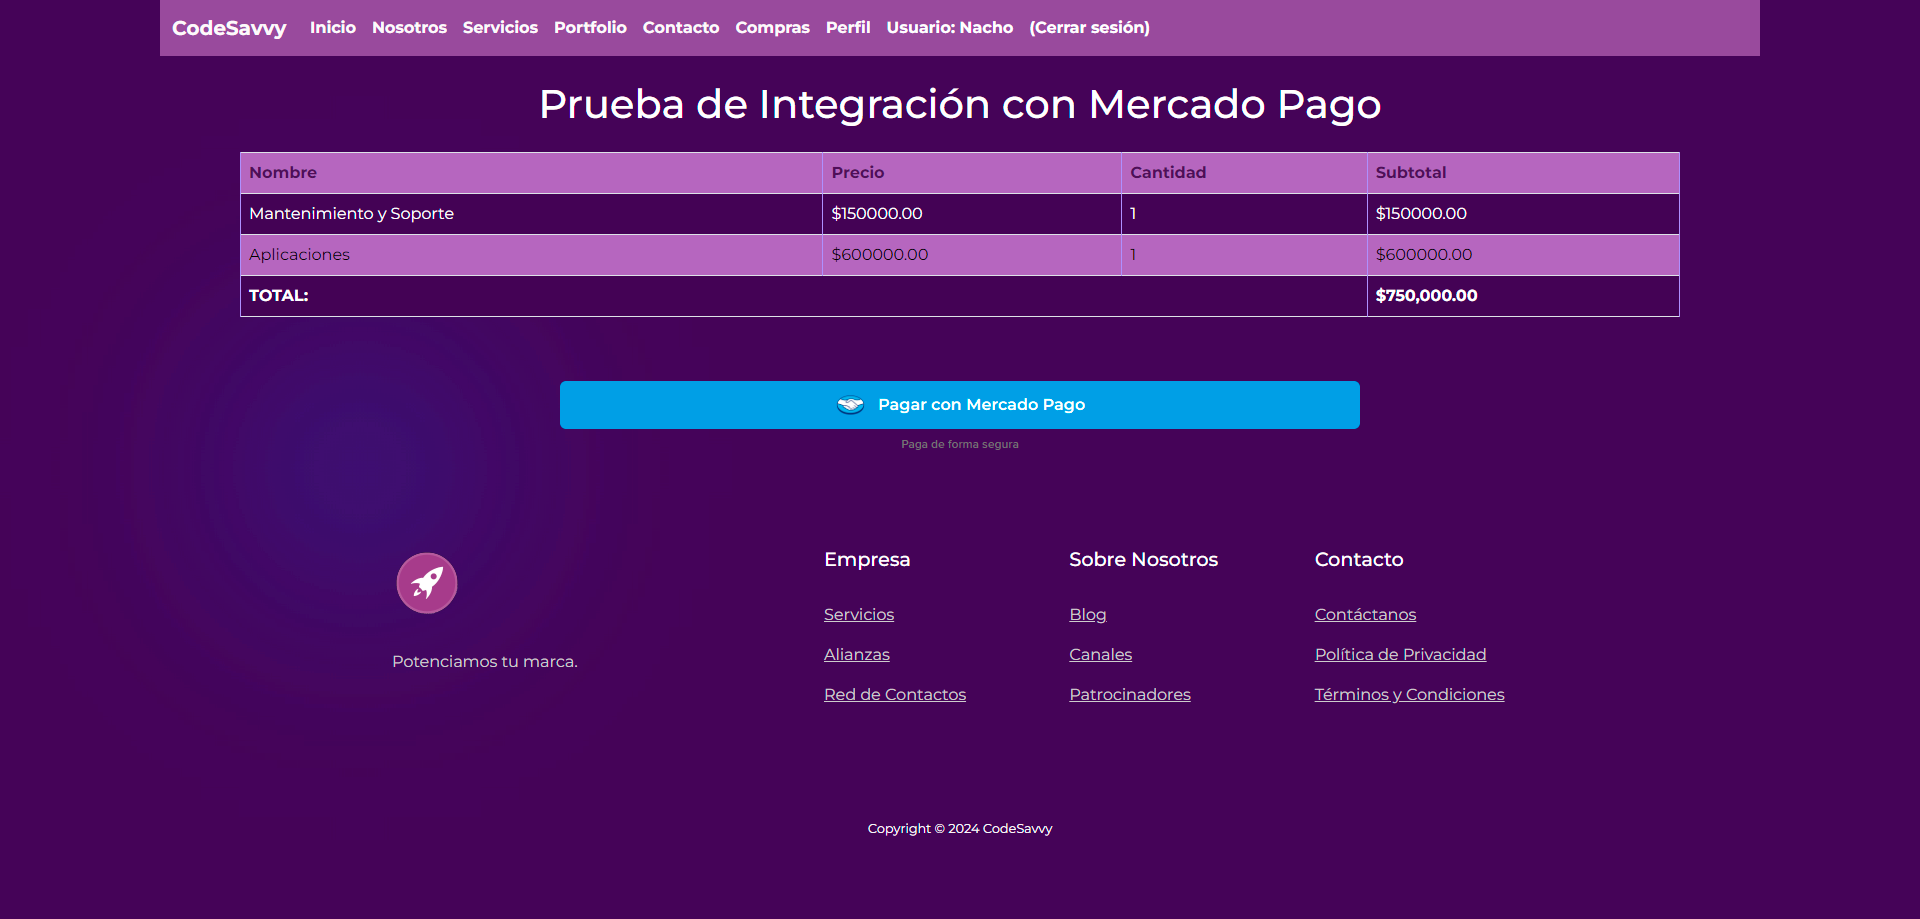Image resolution: width=1920 pixels, height=919 pixels.
Task: Open Política de Privacidad link
Action: pyautogui.click(x=1400, y=655)
